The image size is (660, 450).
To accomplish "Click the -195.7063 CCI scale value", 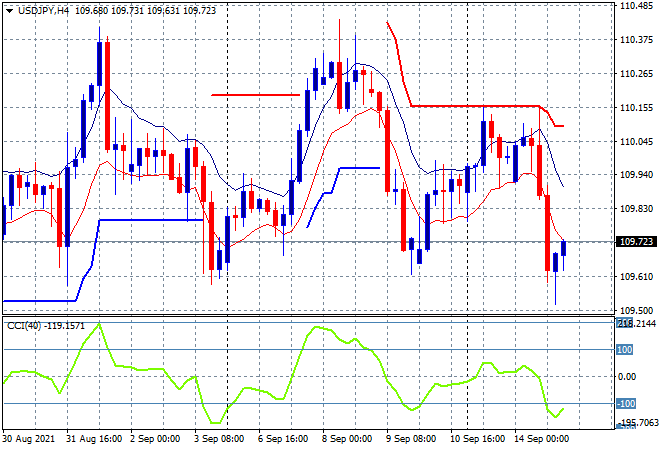I will (639, 423).
